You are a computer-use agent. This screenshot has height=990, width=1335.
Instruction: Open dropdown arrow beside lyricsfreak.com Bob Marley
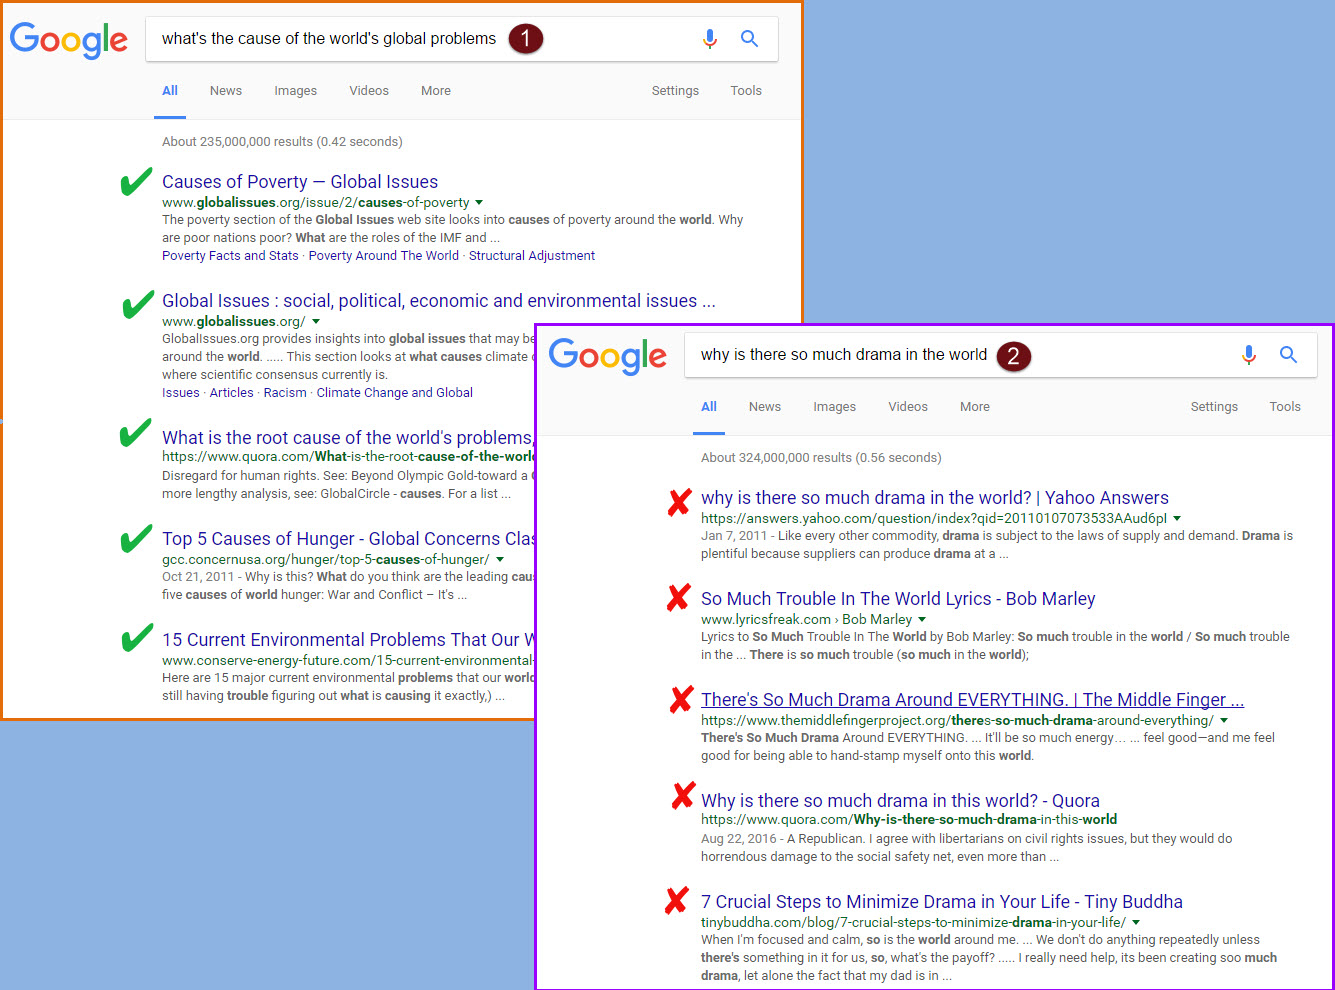click(922, 620)
